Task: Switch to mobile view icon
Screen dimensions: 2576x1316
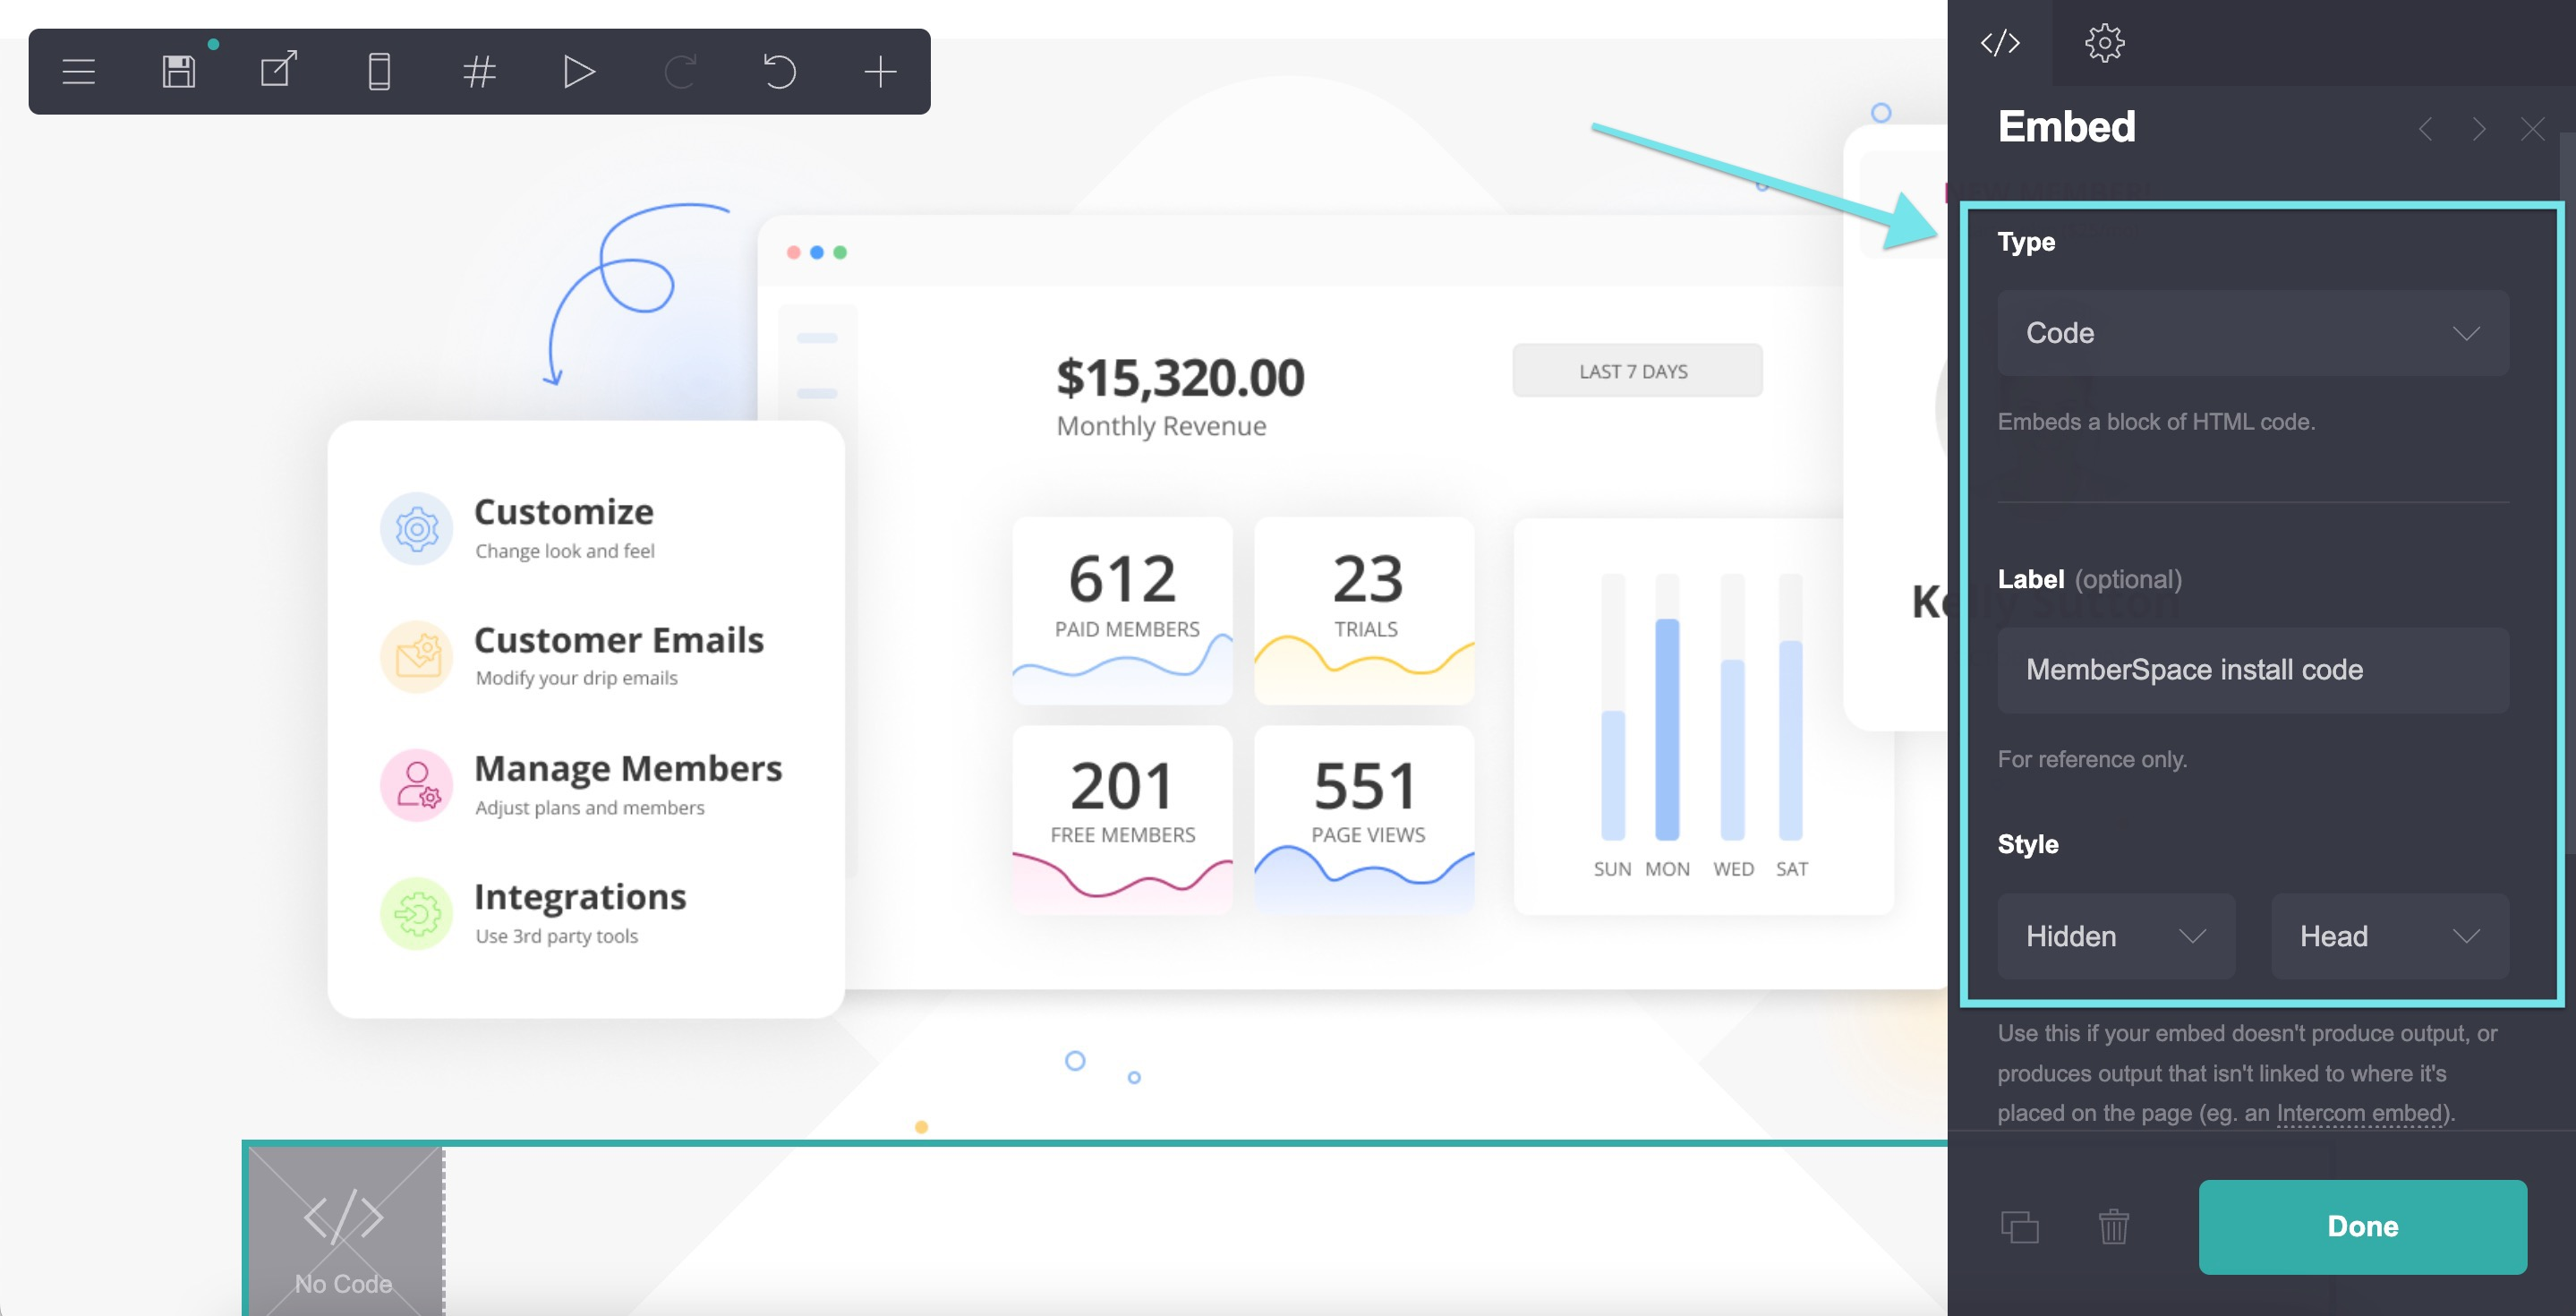Action: point(379,72)
